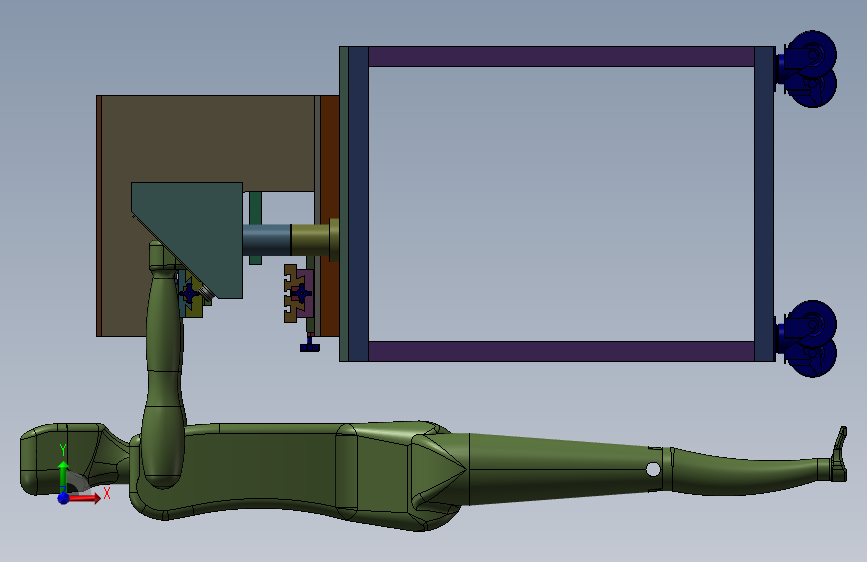The image size is (867, 562).
Task: Select the lower right caster wheel
Action: tap(807, 339)
